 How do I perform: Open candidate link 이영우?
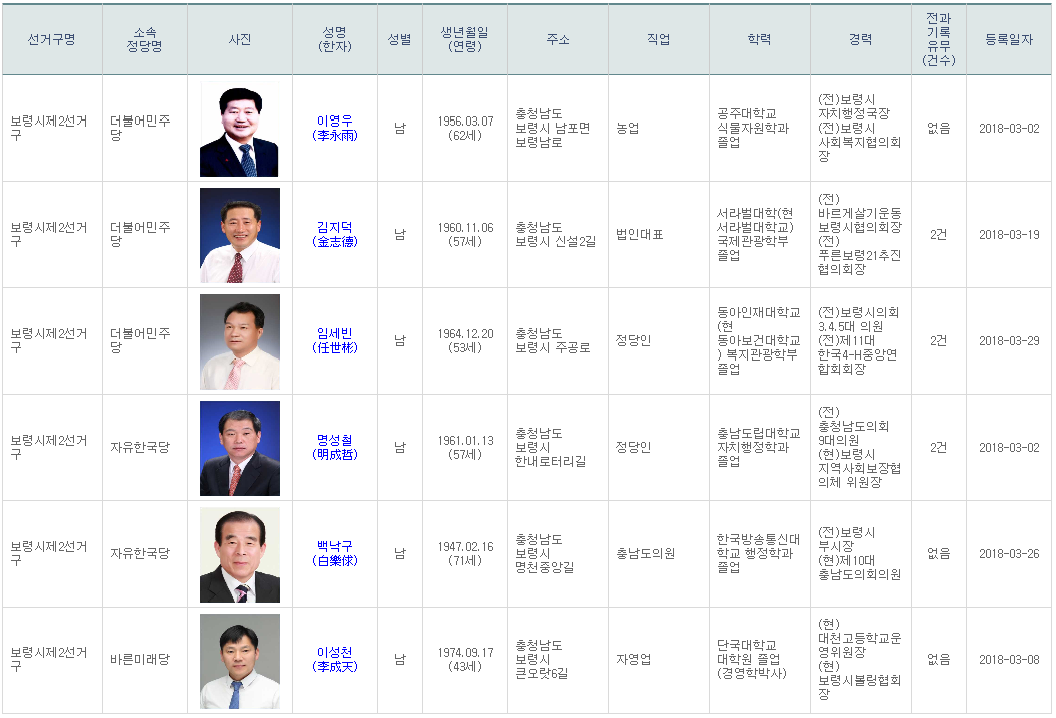[335, 128]
